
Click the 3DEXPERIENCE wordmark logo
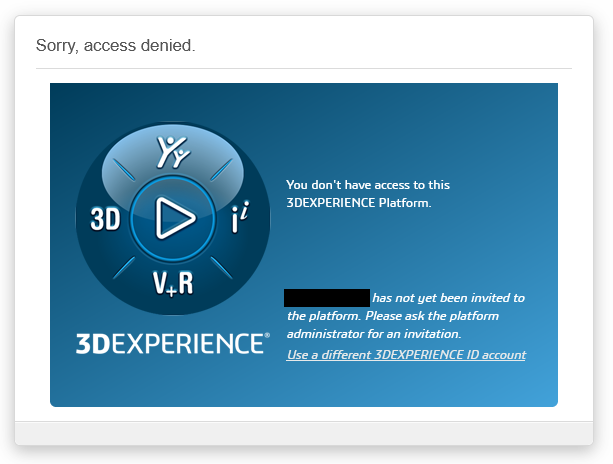pos(172,343)
